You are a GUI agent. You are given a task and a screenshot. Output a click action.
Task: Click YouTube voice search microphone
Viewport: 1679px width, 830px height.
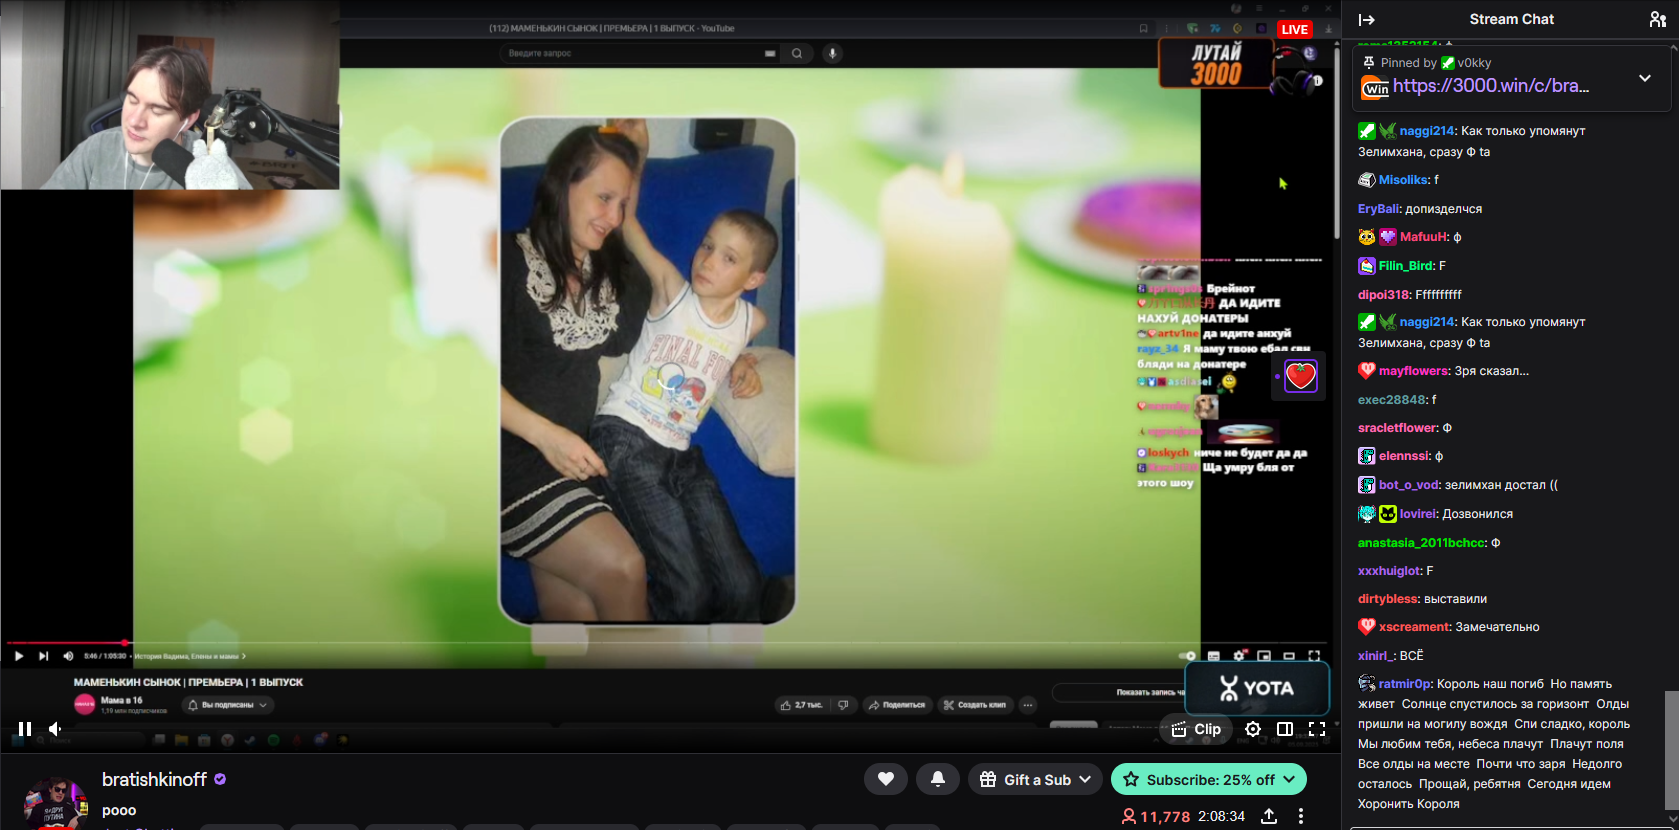pos(832,53)
